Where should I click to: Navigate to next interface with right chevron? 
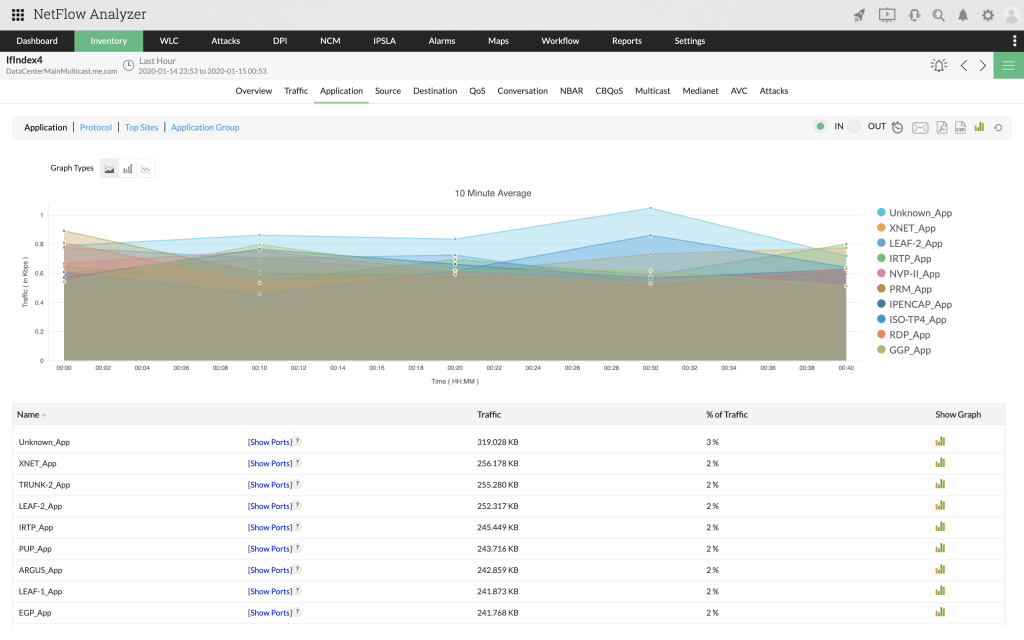tap(983, 64)
